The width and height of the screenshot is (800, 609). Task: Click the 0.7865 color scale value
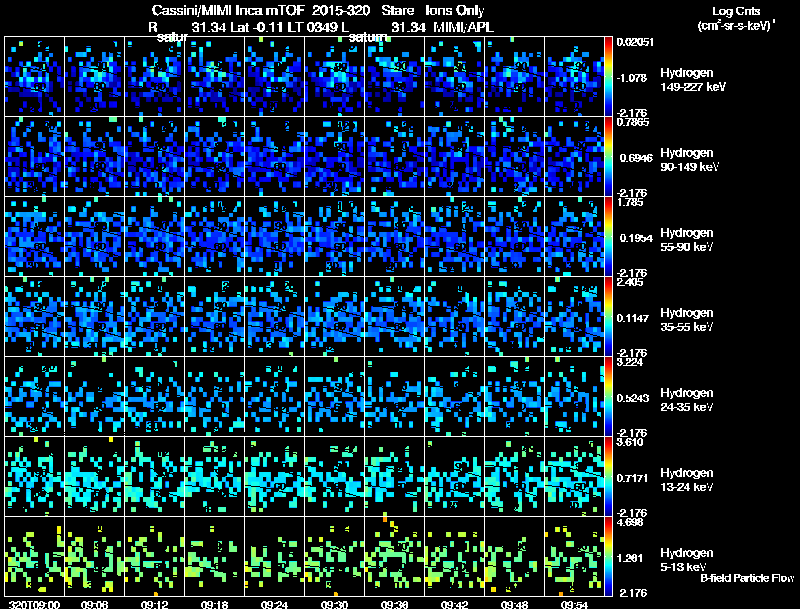[x=633, y=122]
